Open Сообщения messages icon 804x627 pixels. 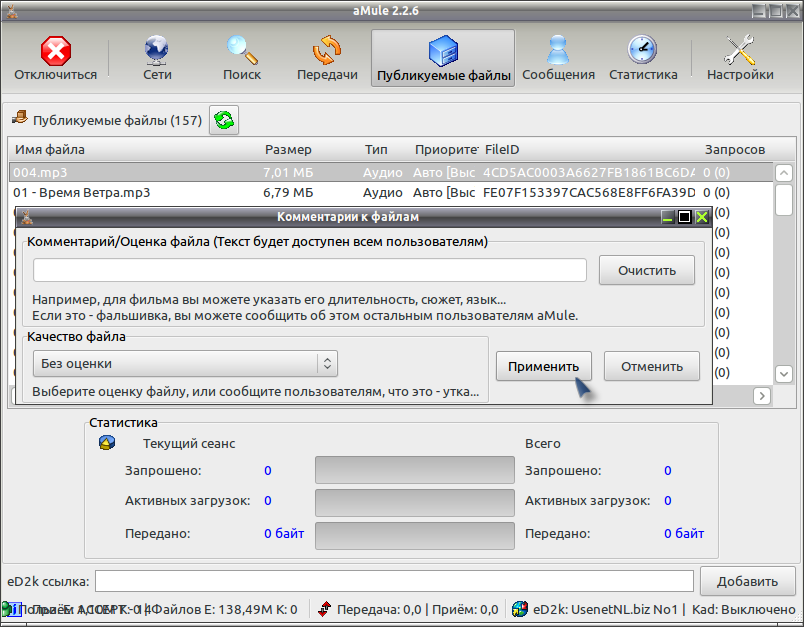point(557,50)
